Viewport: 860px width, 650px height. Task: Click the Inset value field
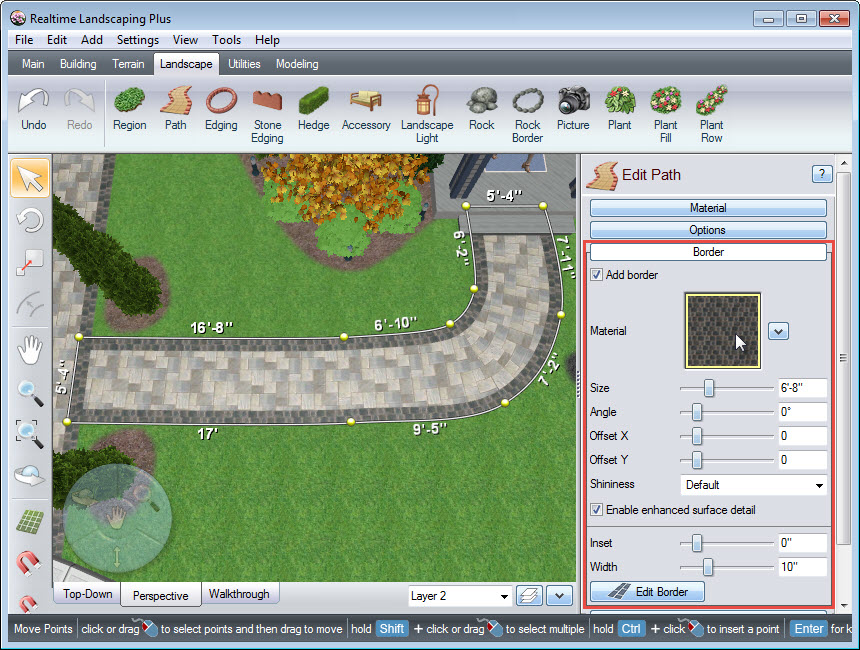(802, 542)
